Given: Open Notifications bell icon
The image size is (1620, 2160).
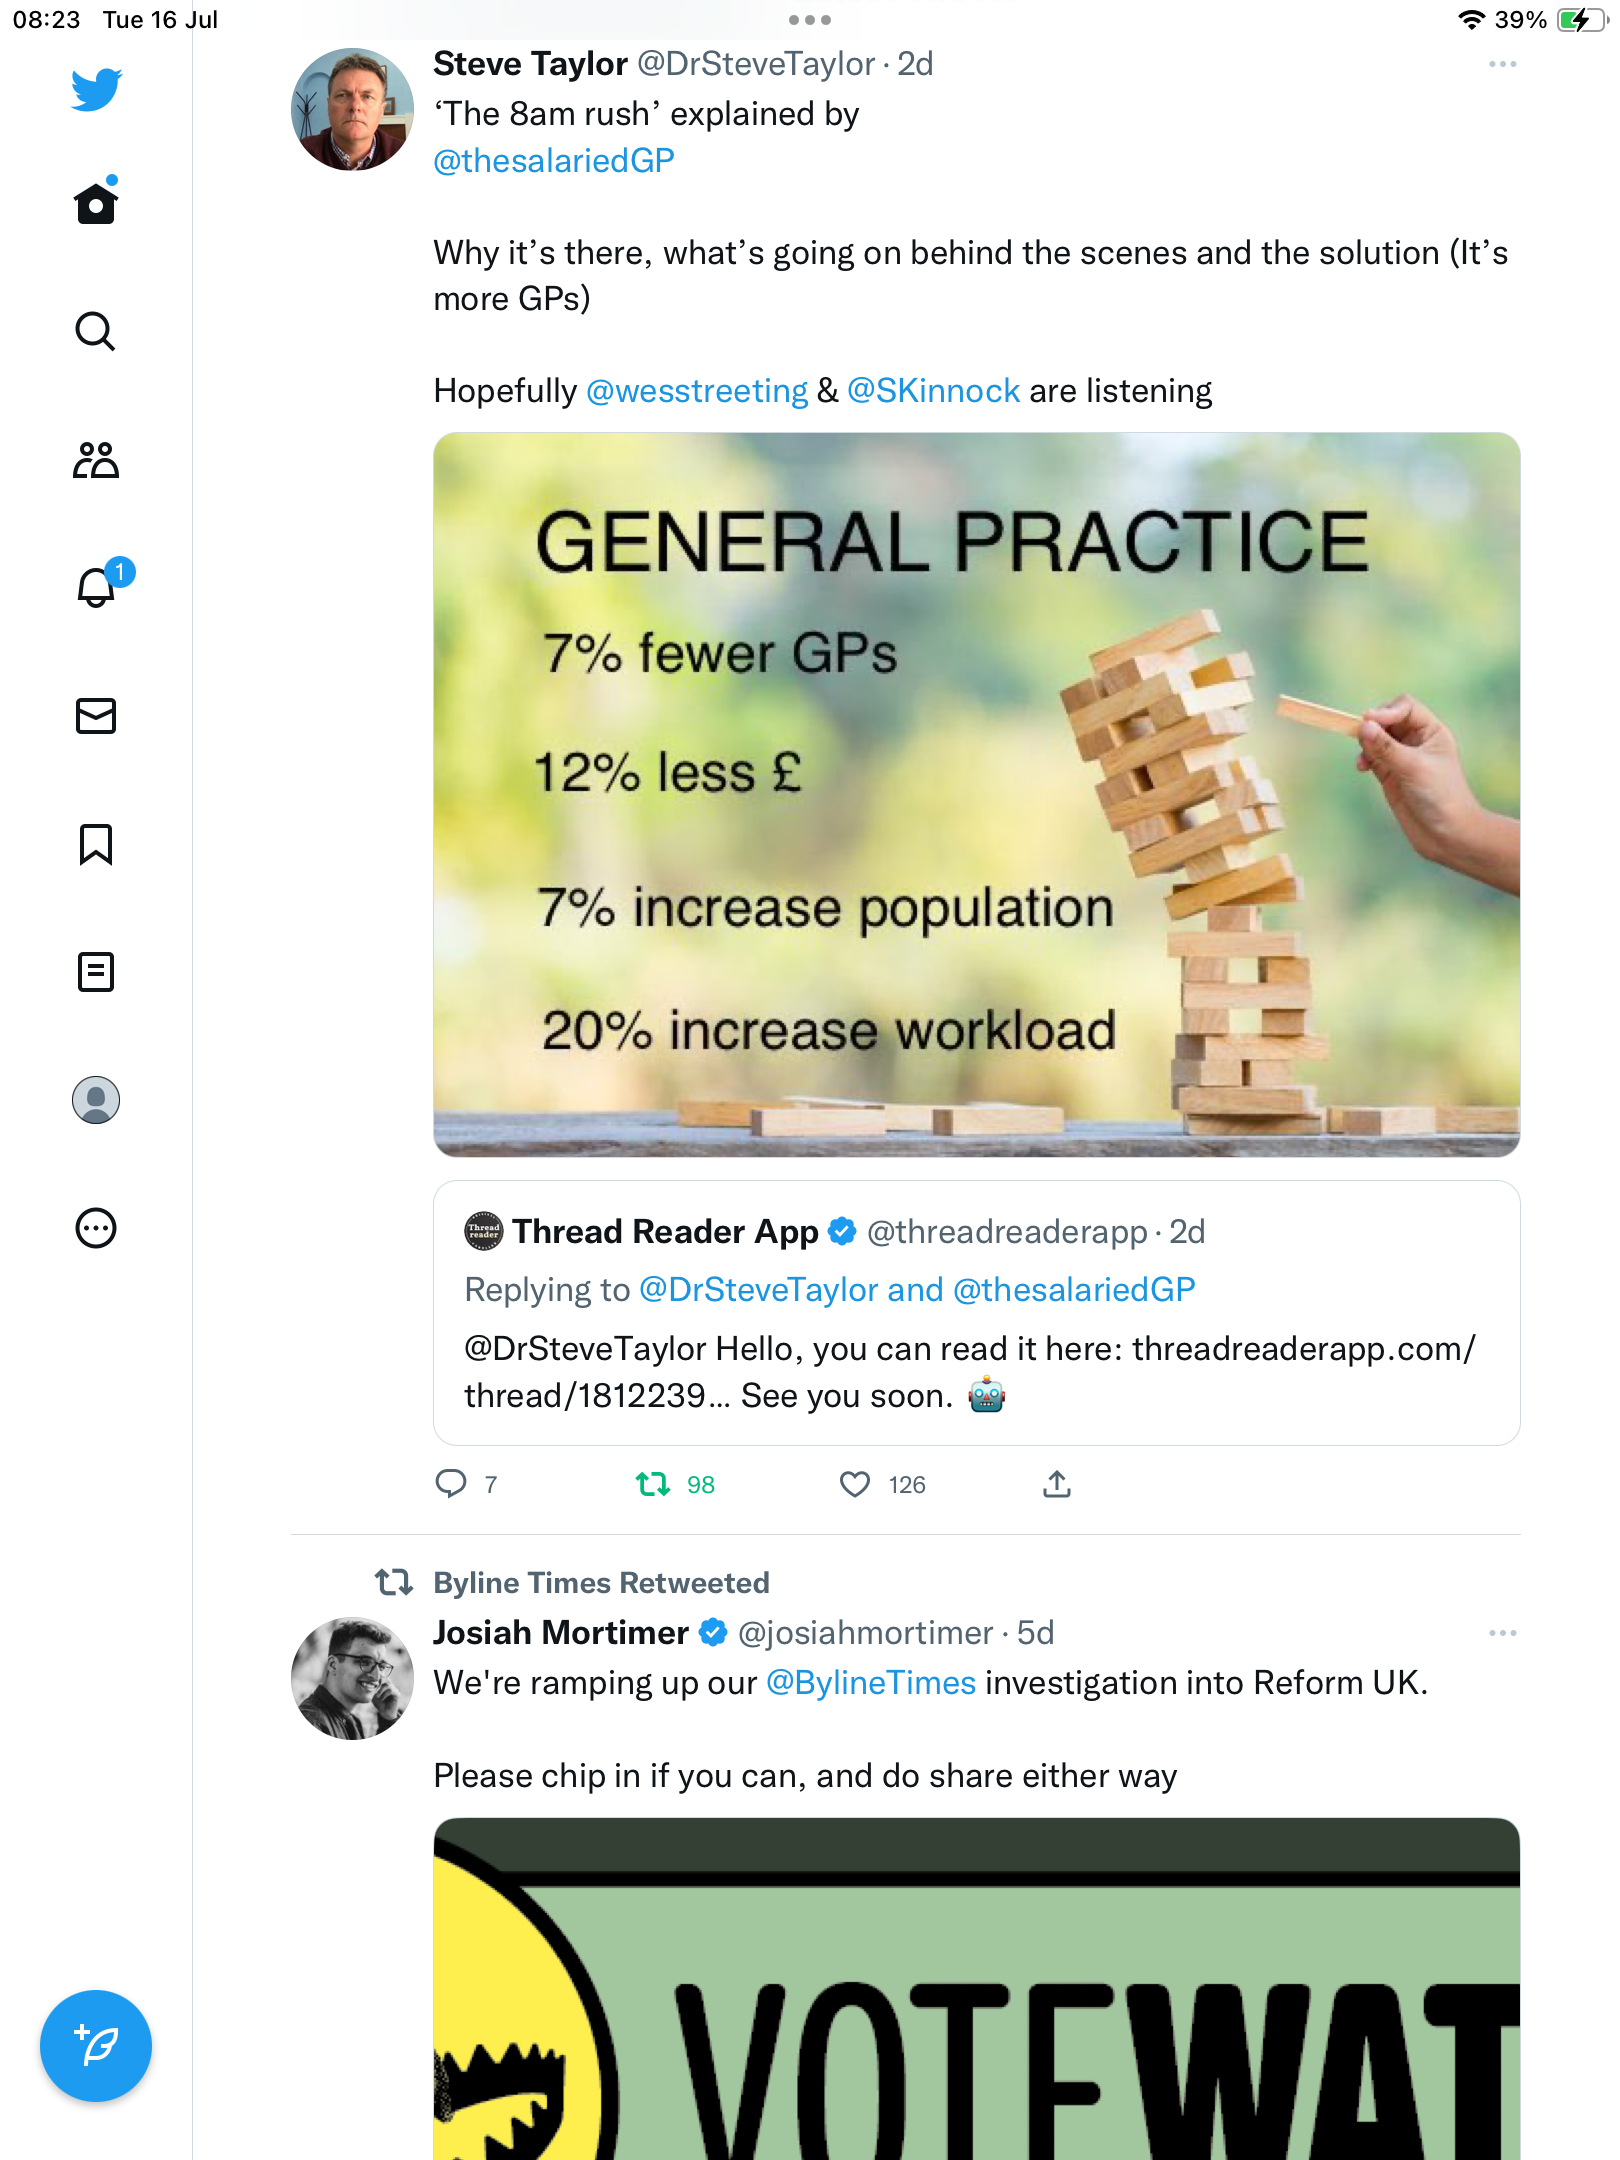Looking at the screenshot, I should pyautogui.click(x=96, y=587).
